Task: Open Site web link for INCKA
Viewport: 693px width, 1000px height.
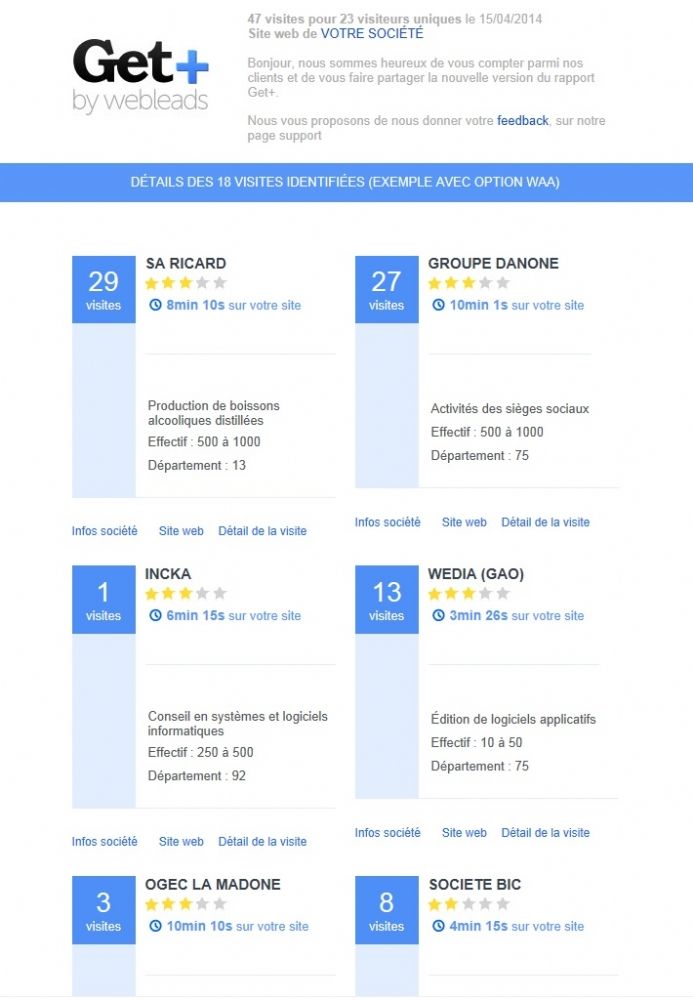Action: point(181,841)
